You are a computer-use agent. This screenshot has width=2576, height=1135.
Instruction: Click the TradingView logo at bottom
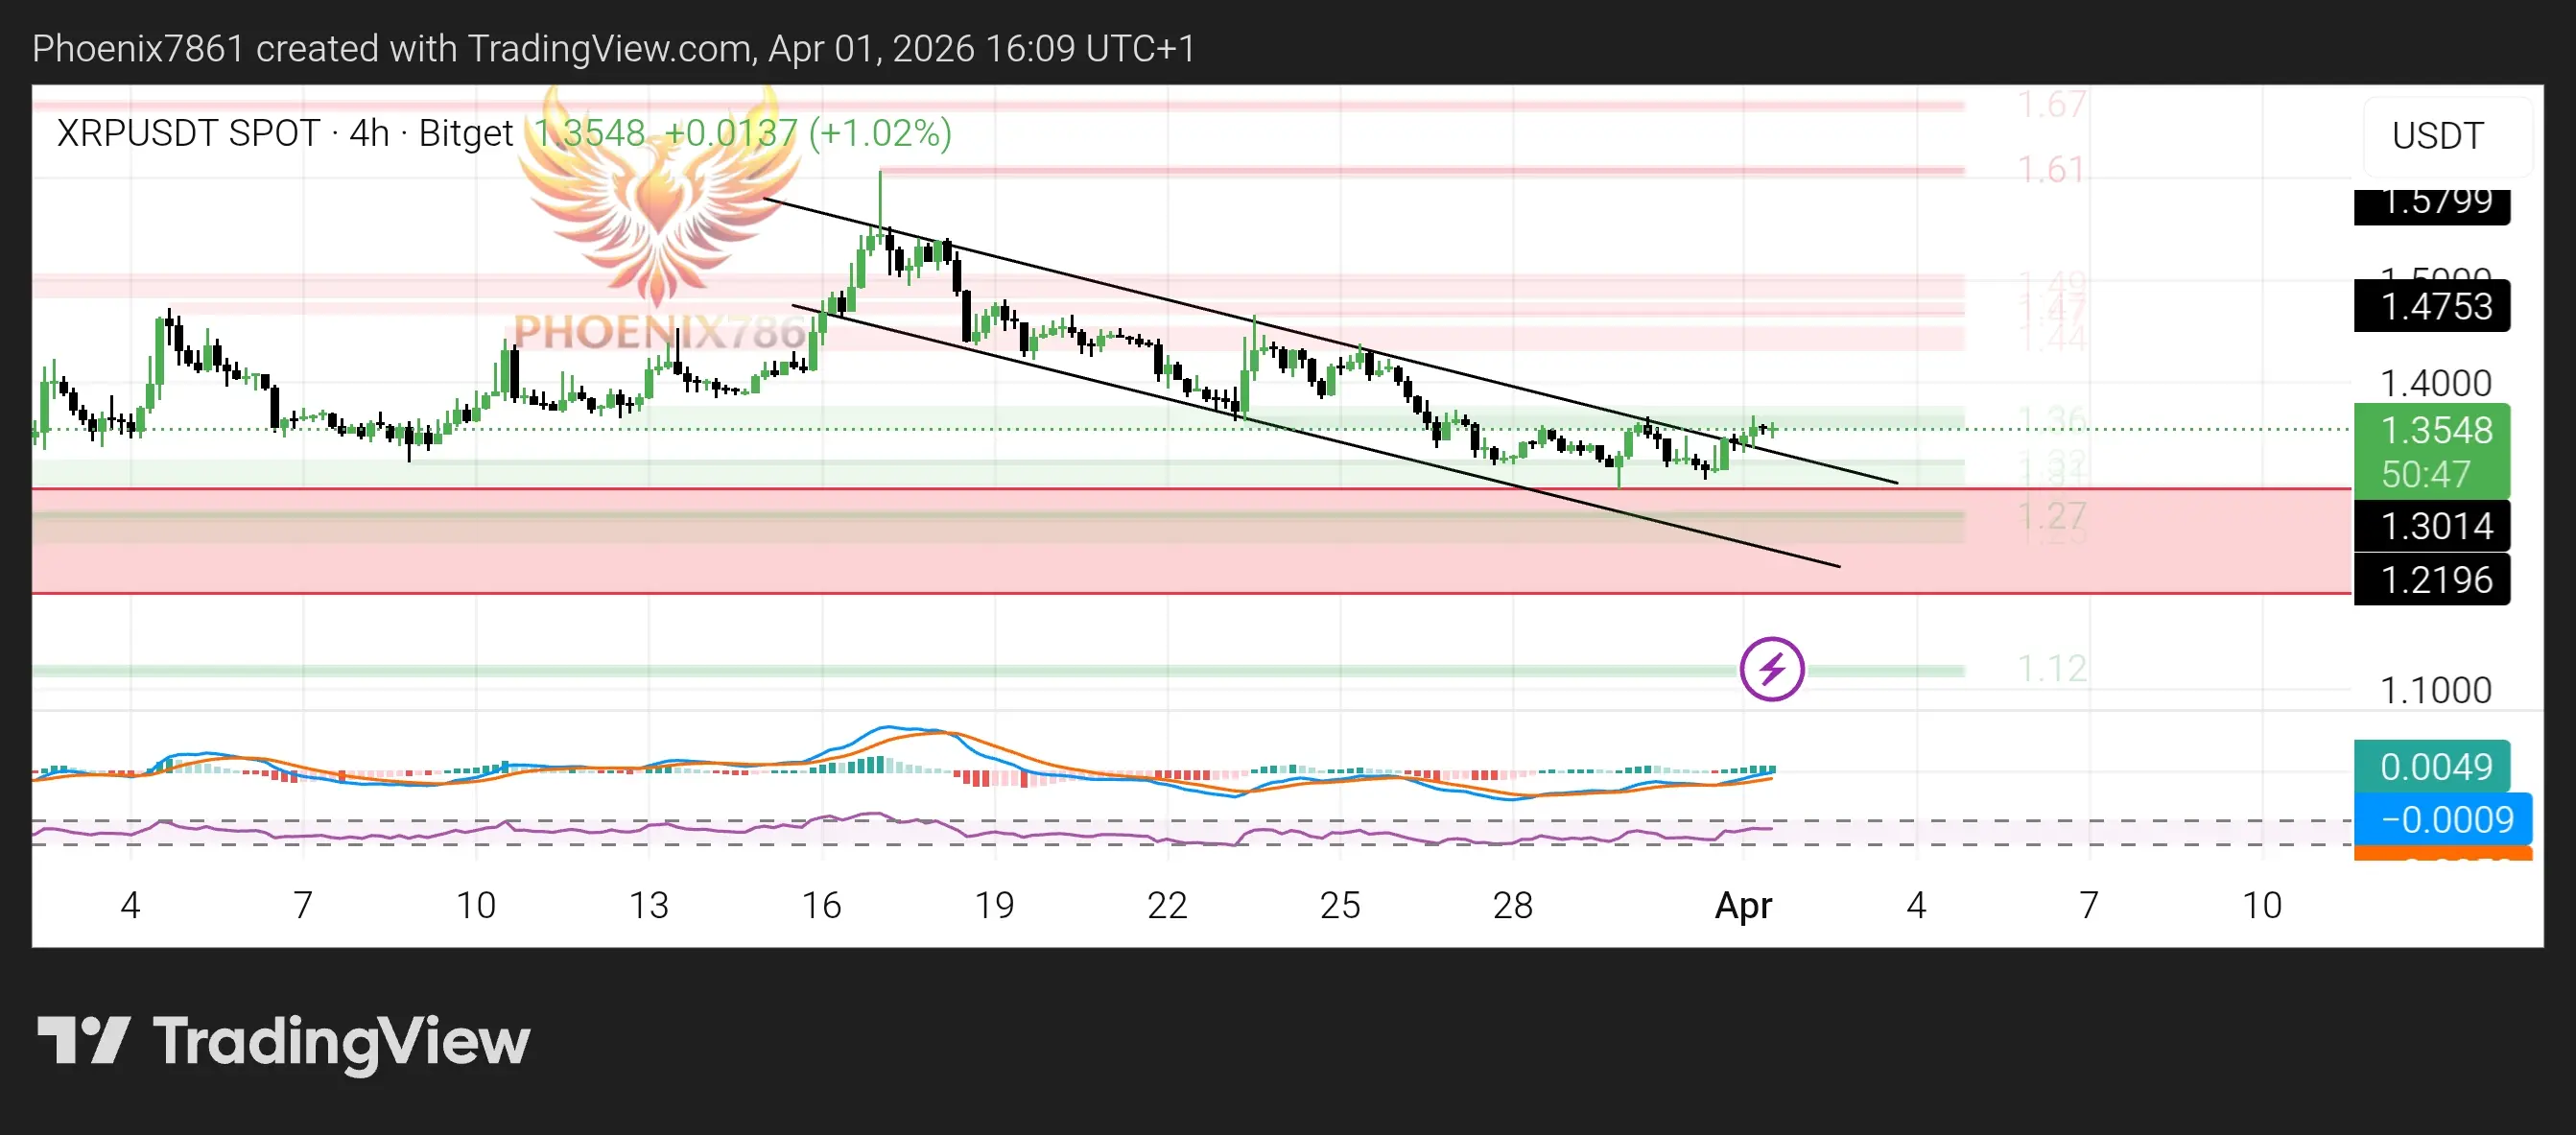[283, 1041]
